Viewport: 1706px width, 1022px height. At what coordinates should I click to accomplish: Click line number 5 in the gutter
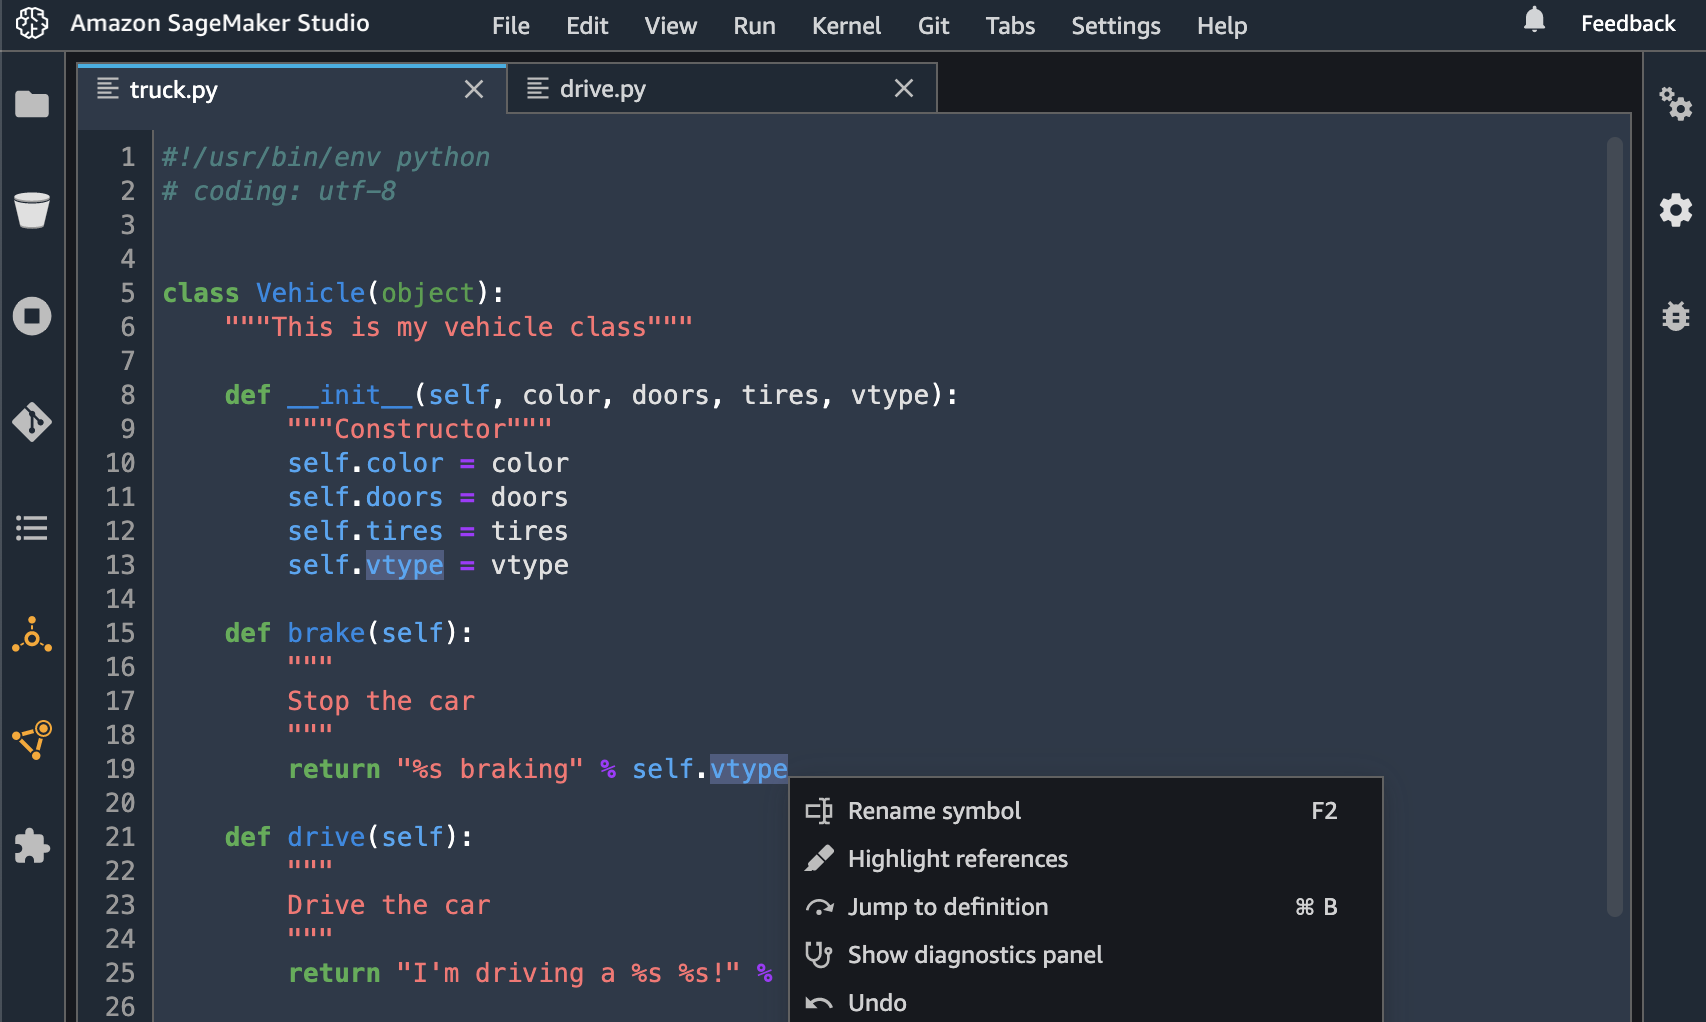[x=128, y=293]
